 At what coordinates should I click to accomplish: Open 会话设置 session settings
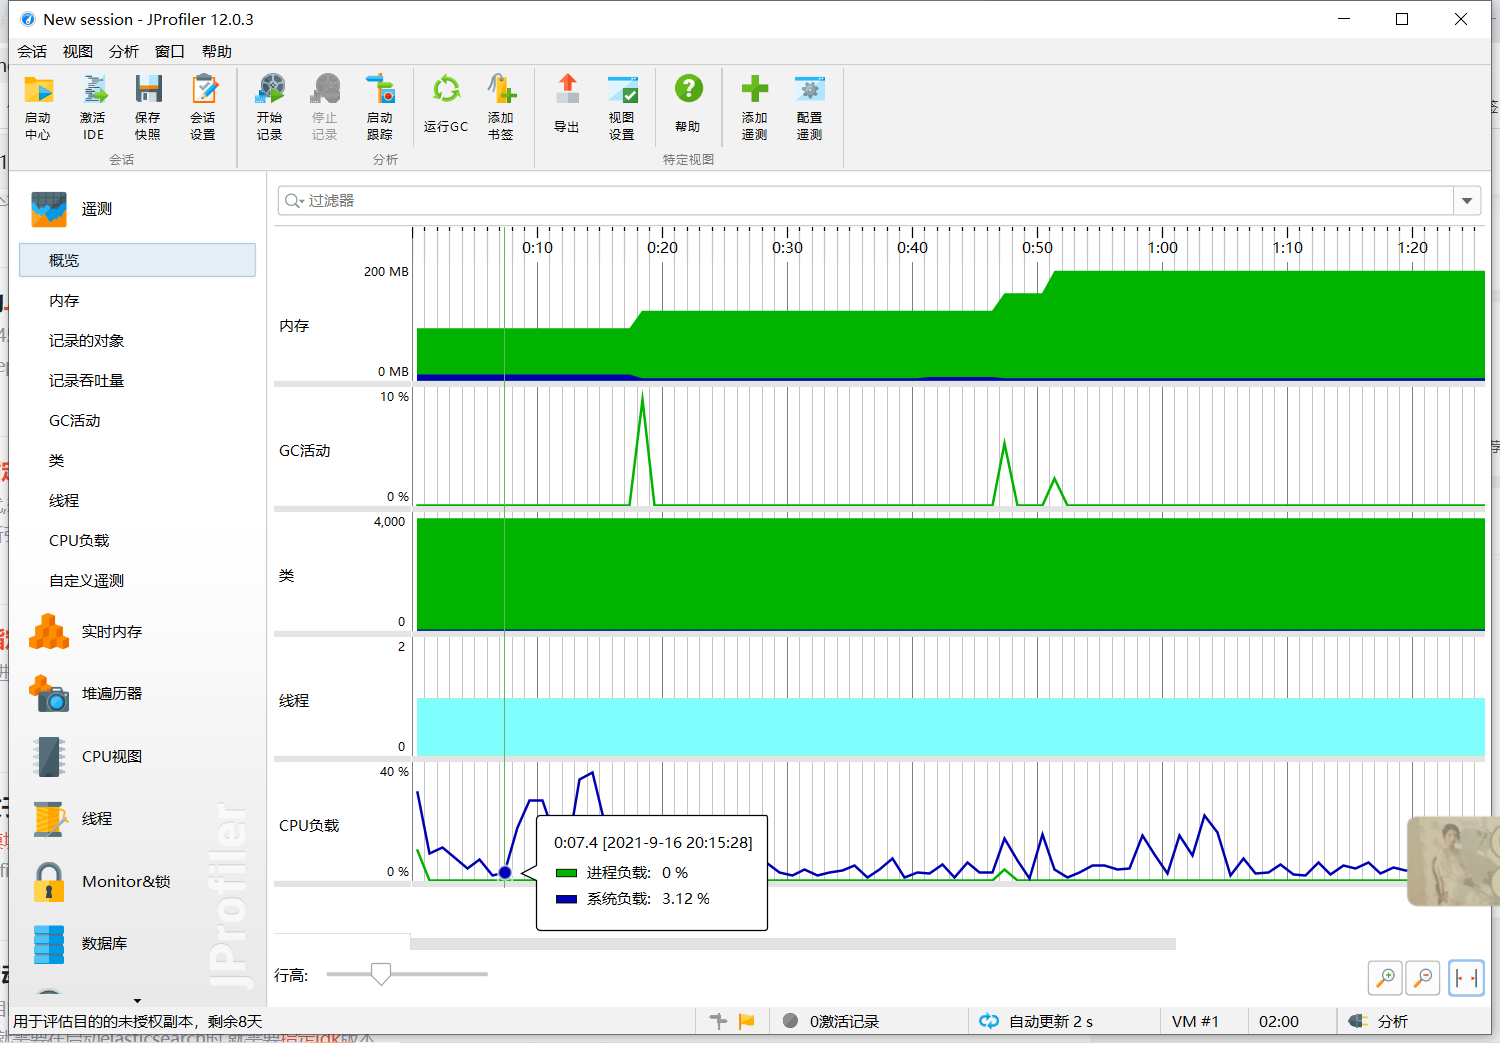[203, 107]
